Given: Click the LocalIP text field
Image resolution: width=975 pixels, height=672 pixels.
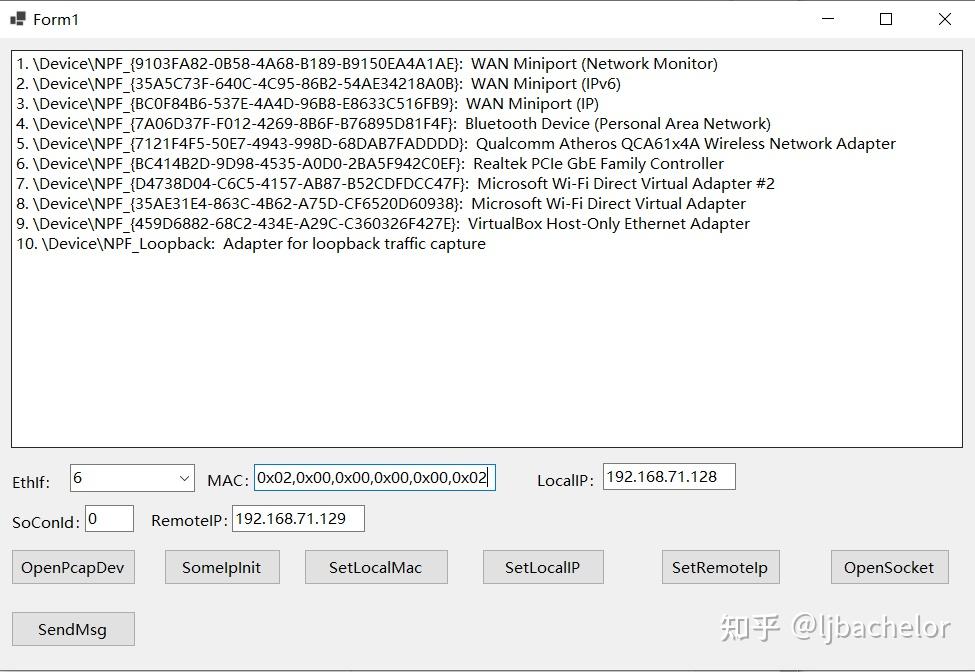Looking at the screenshot, I should point(666,476).
